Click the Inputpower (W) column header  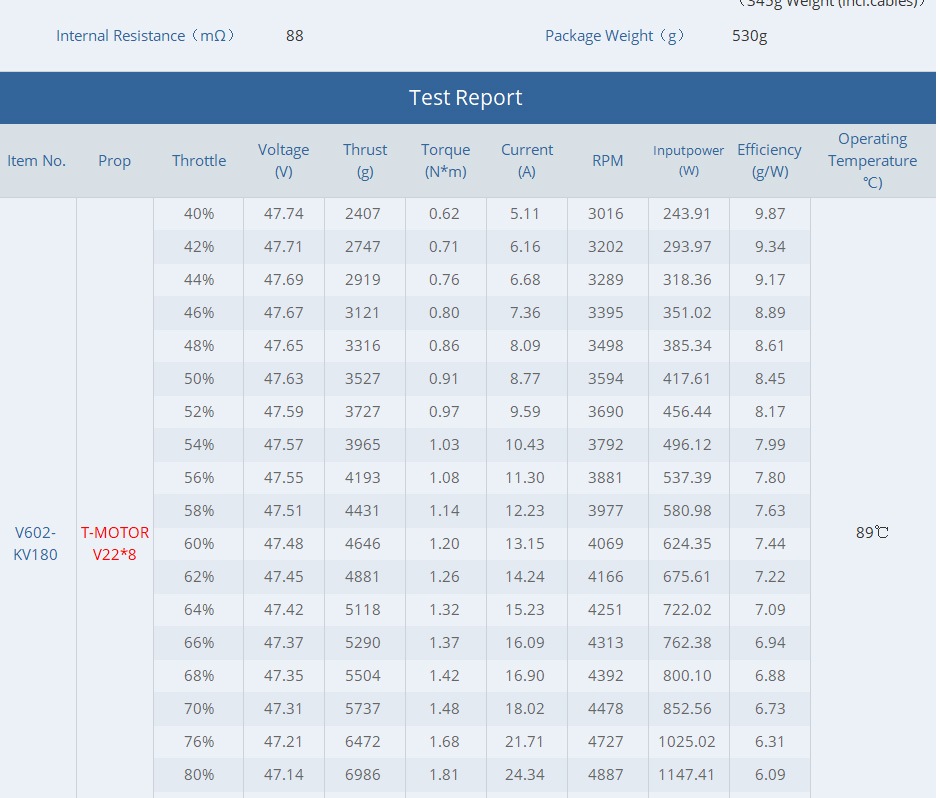pos(689,161)
